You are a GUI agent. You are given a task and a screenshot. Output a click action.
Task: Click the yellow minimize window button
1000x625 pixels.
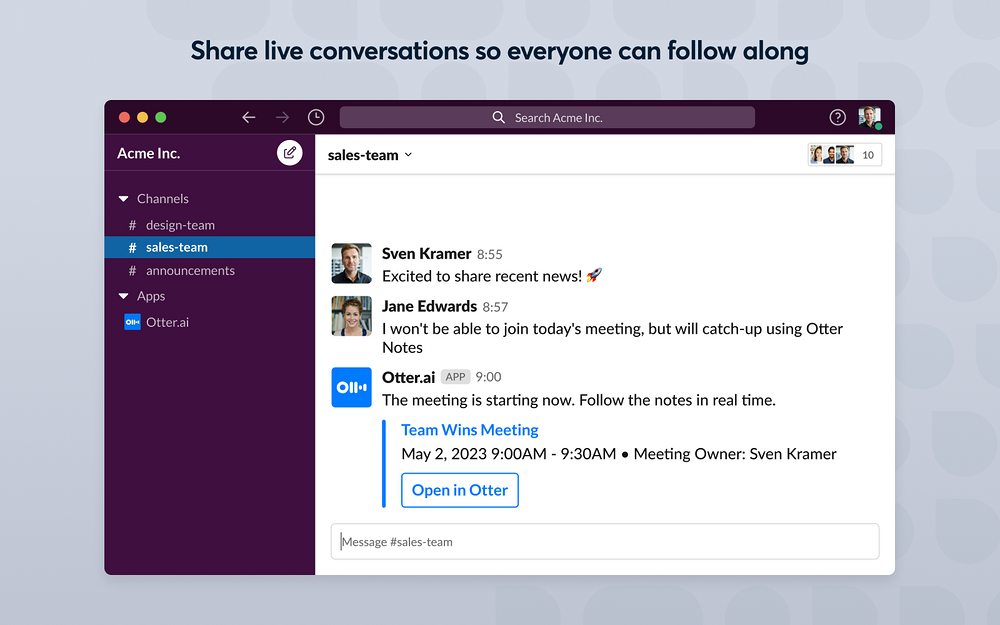tap(143, 117)
